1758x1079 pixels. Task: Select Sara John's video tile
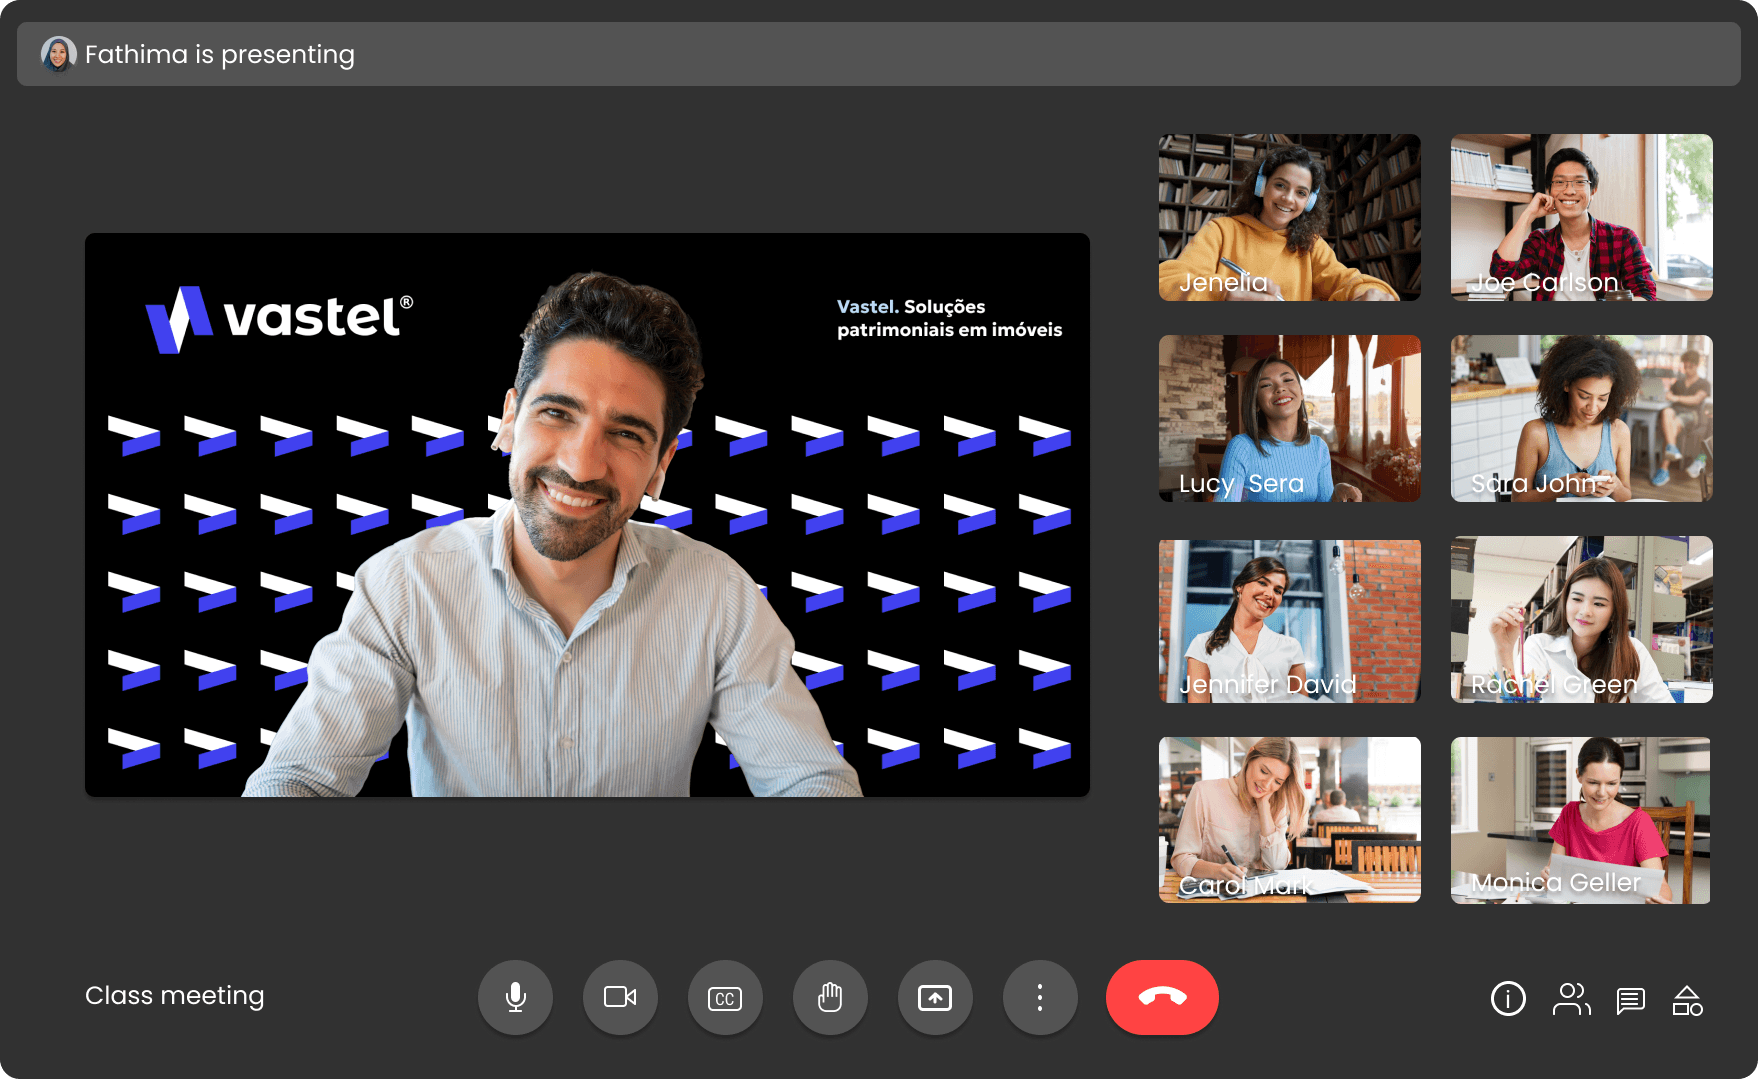coord(1581,418)
